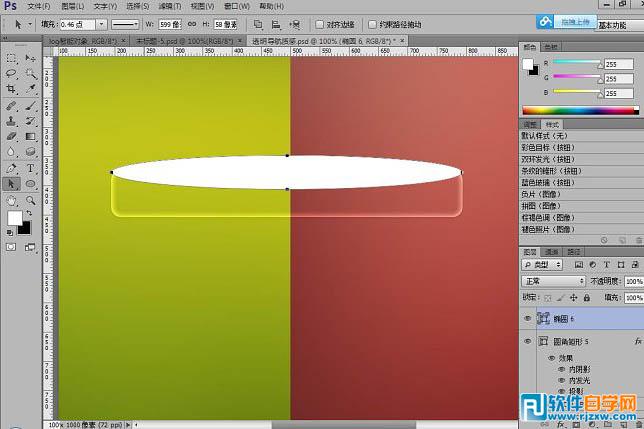Screen dimensions: 644x429
Task: Select the Path Selection tool in toolbox
Action: (x=11, y=184)
